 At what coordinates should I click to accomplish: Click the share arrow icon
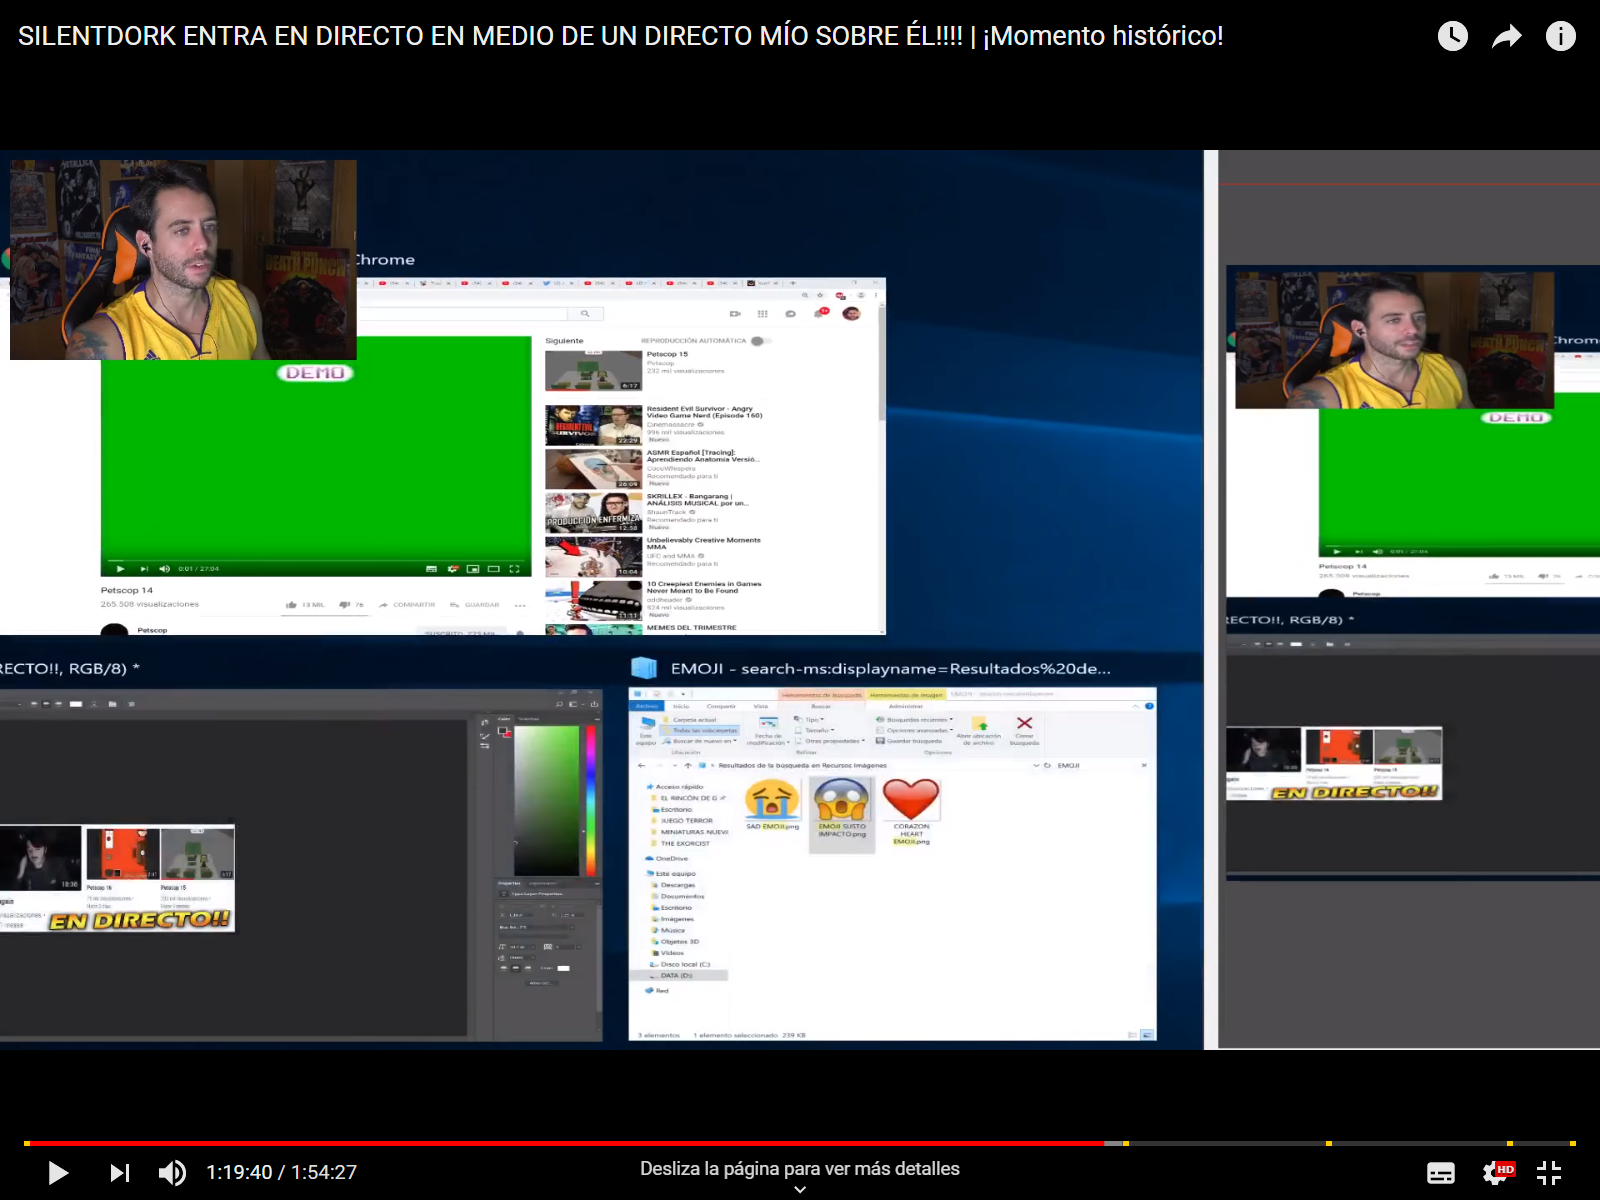click(x=1506, y=37)
